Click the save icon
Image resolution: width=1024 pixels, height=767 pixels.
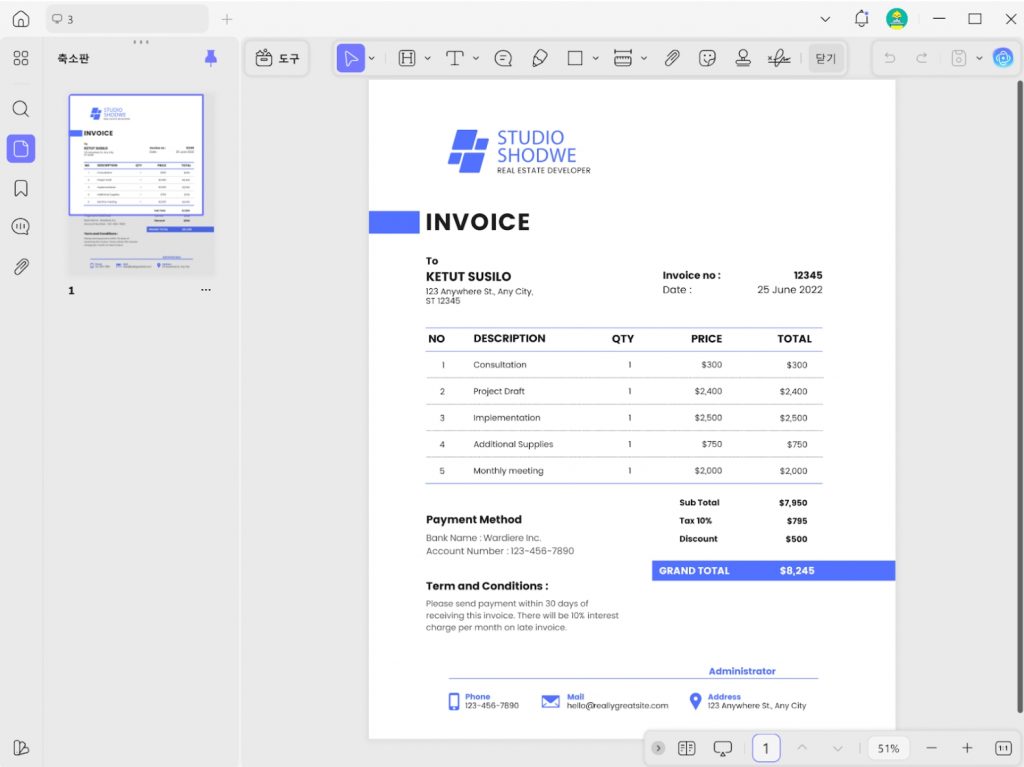tap(958, 58)
